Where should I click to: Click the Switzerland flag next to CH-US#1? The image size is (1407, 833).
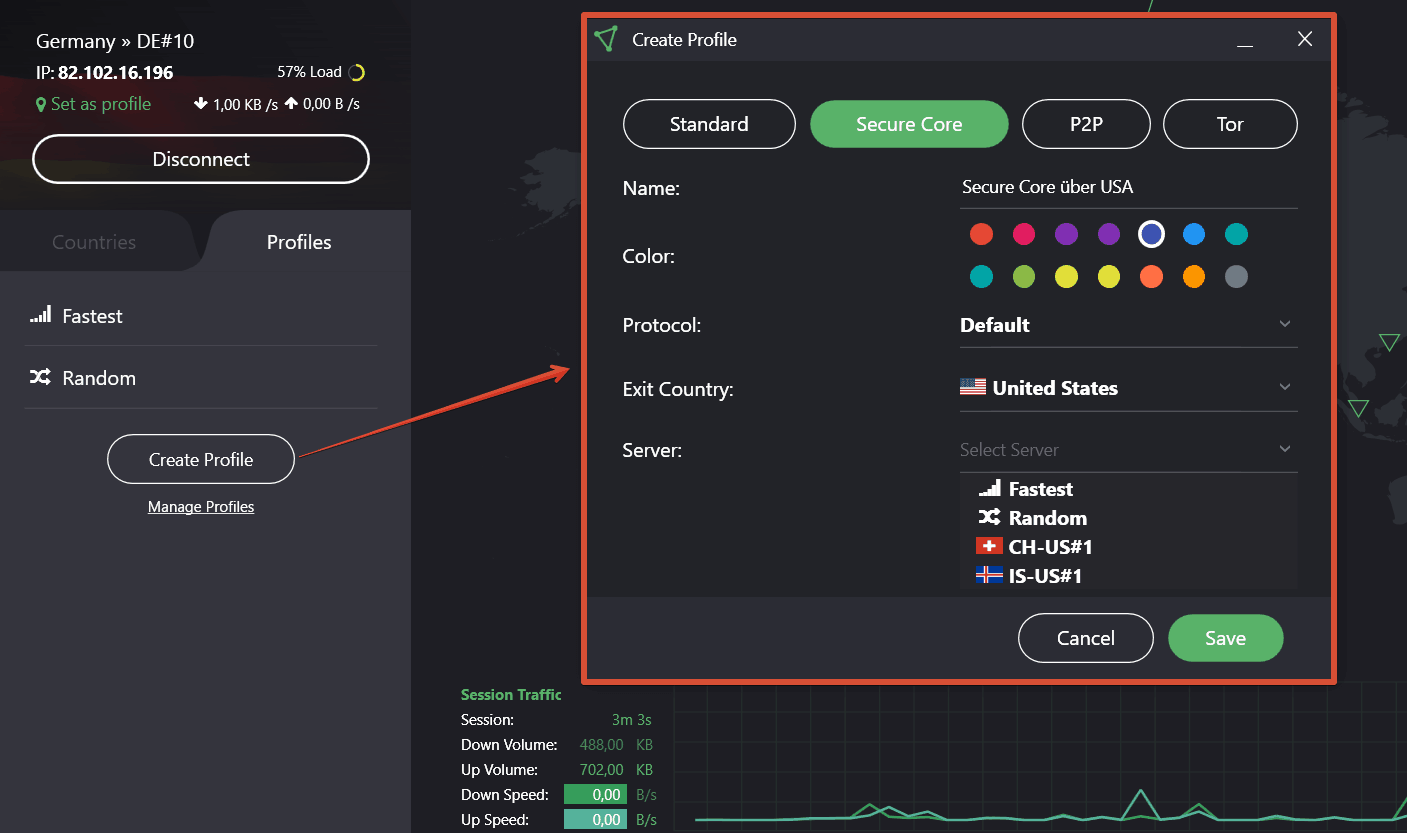click(x=989, y=546)
